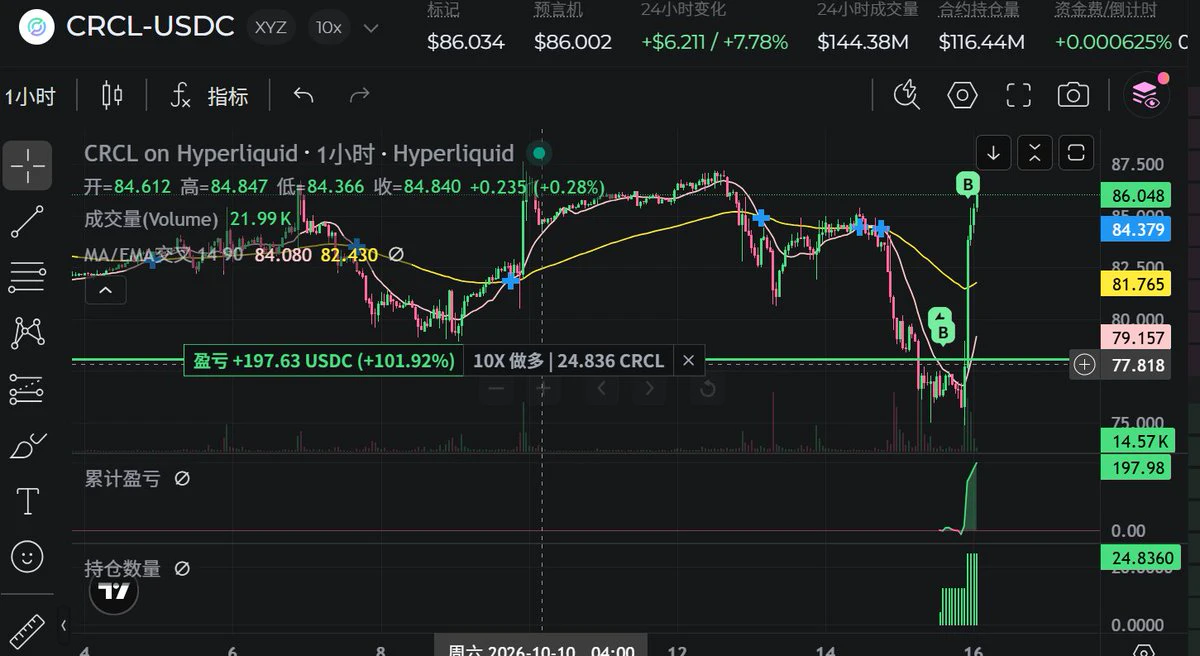
Task: Enter fullscreen chart mode
Action: (1018, 96)
